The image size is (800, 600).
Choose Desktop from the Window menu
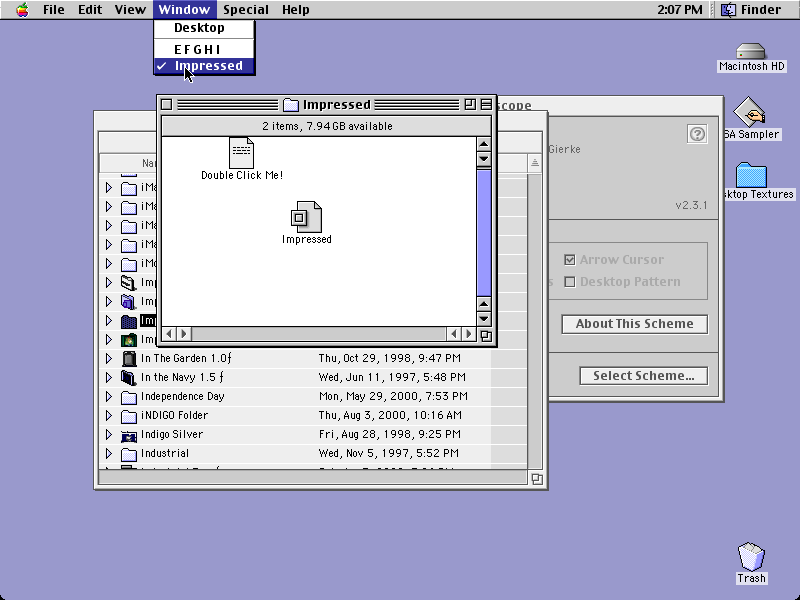[x=204, y=28]
